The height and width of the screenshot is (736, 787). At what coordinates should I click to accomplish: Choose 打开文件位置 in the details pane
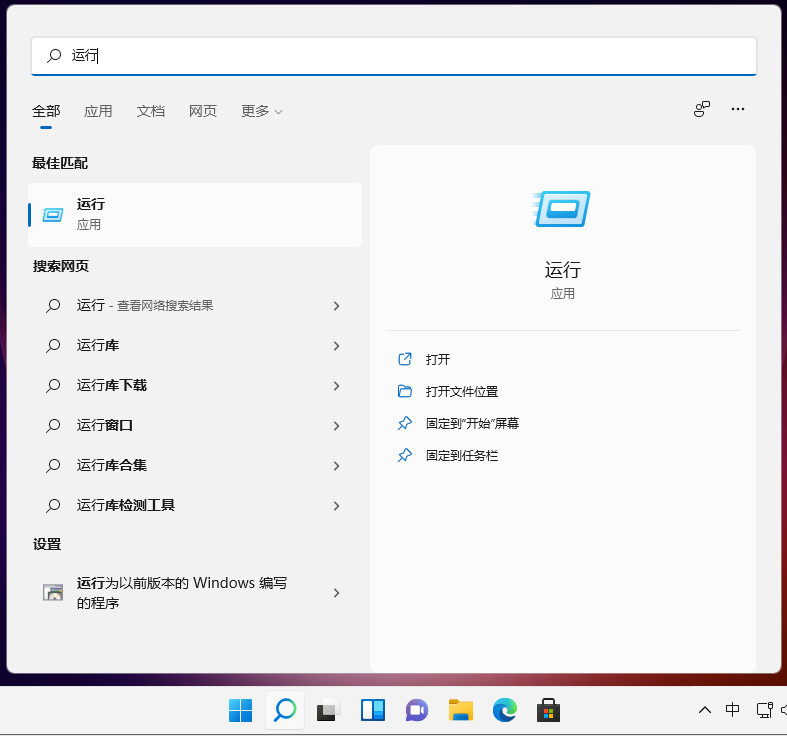[x=461, y=391]
